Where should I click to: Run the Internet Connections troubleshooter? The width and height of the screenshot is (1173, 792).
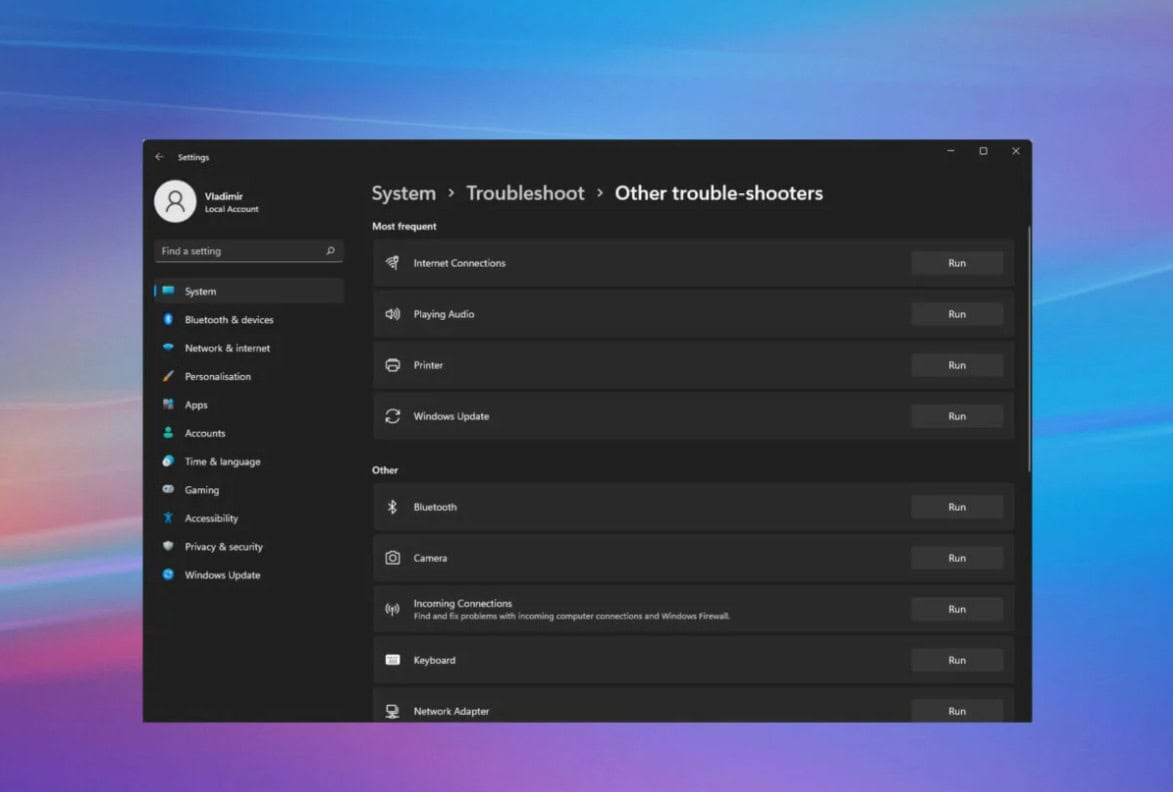tap(957, 263)
